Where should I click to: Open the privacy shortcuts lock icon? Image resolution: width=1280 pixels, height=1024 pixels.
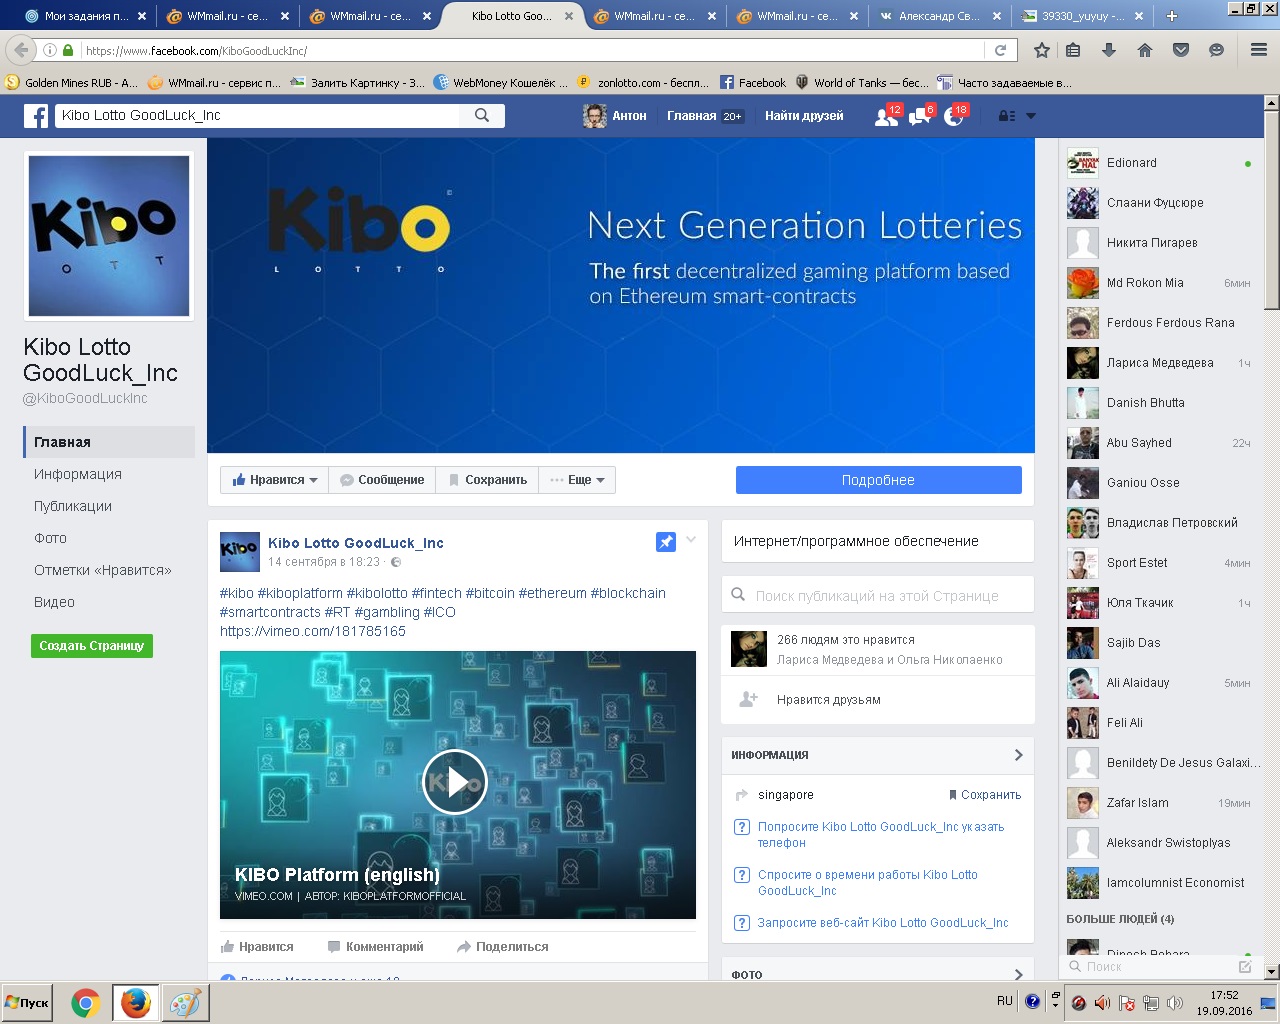[1007, 116]
